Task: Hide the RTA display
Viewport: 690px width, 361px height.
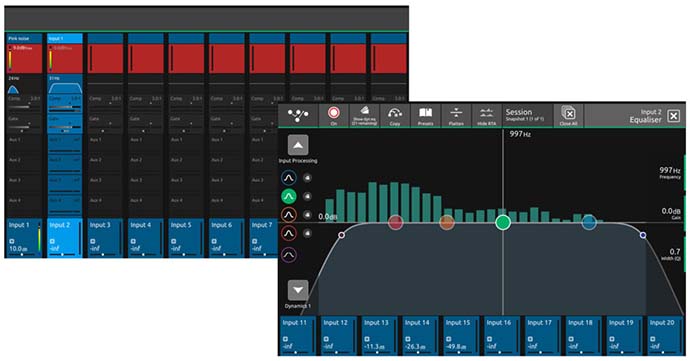Action: [486, 115]
